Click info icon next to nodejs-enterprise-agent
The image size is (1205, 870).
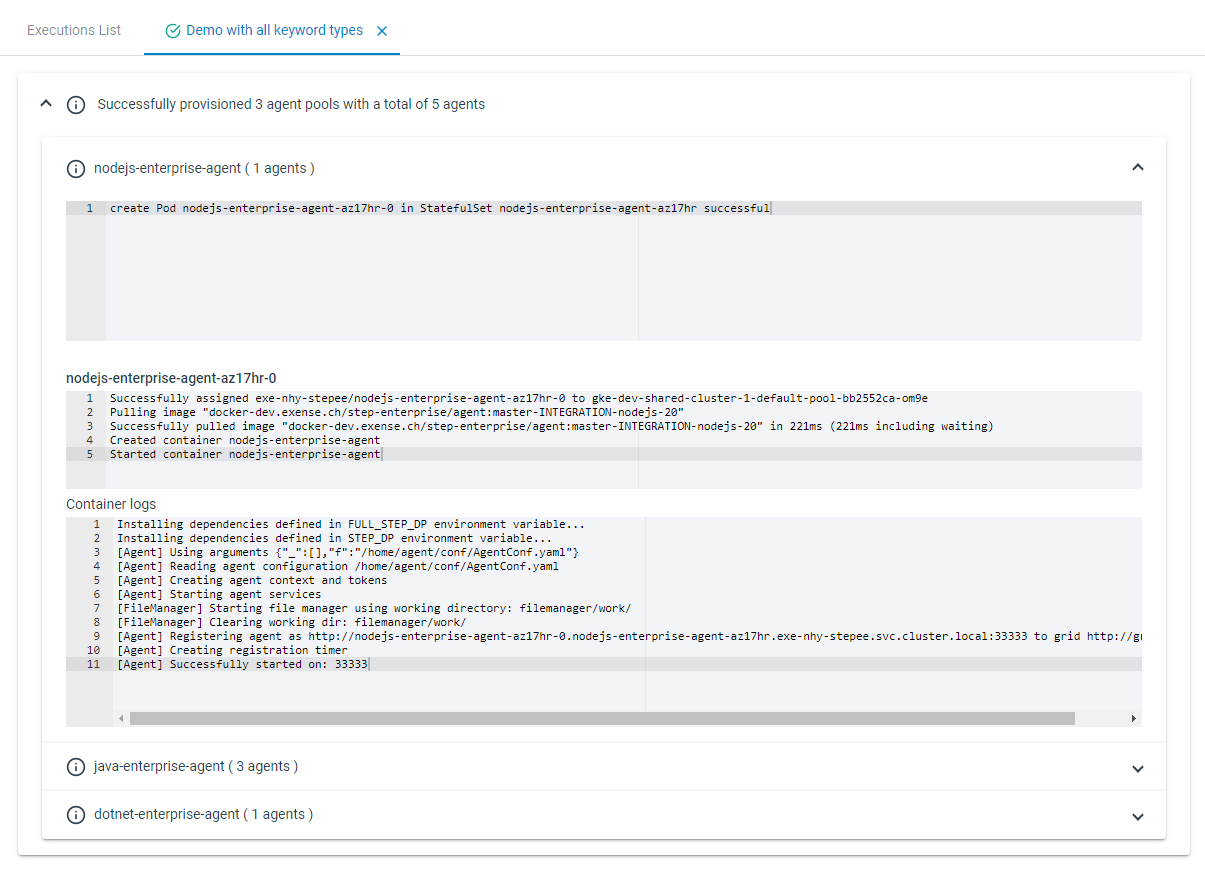(76, 169)
